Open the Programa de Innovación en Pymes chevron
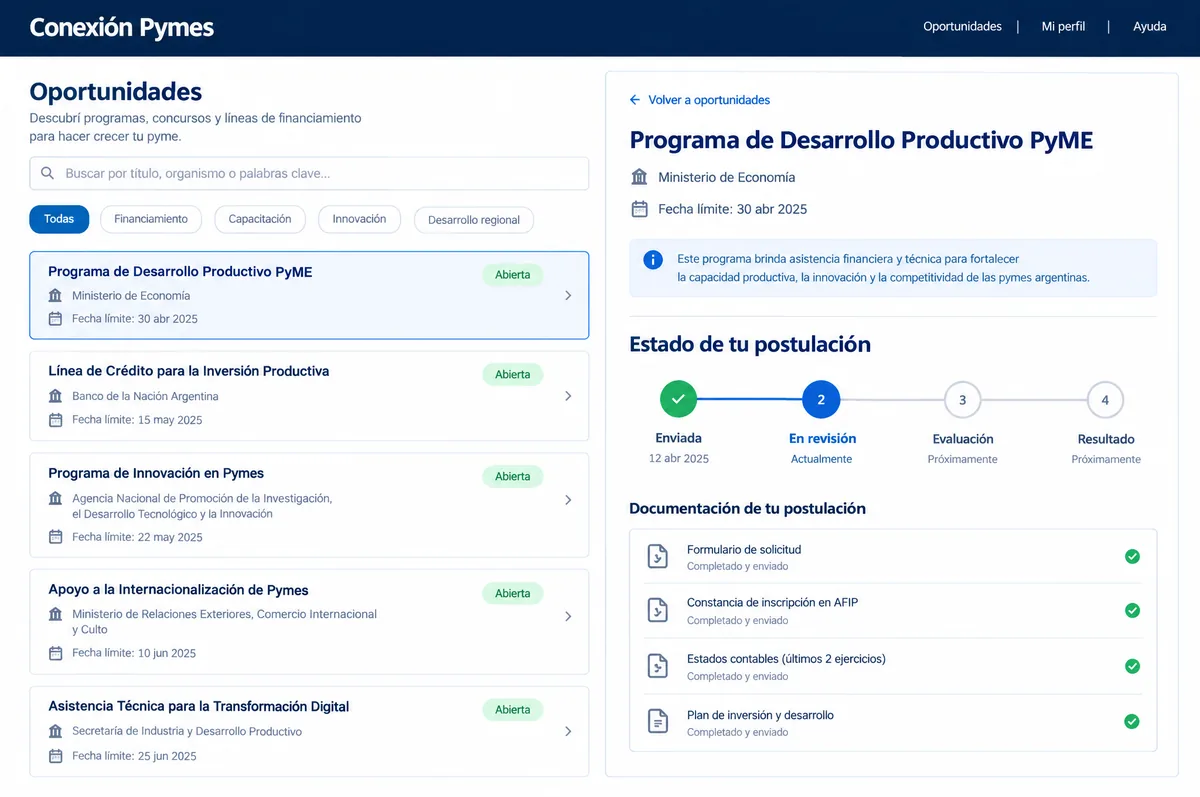 [568, 500]
